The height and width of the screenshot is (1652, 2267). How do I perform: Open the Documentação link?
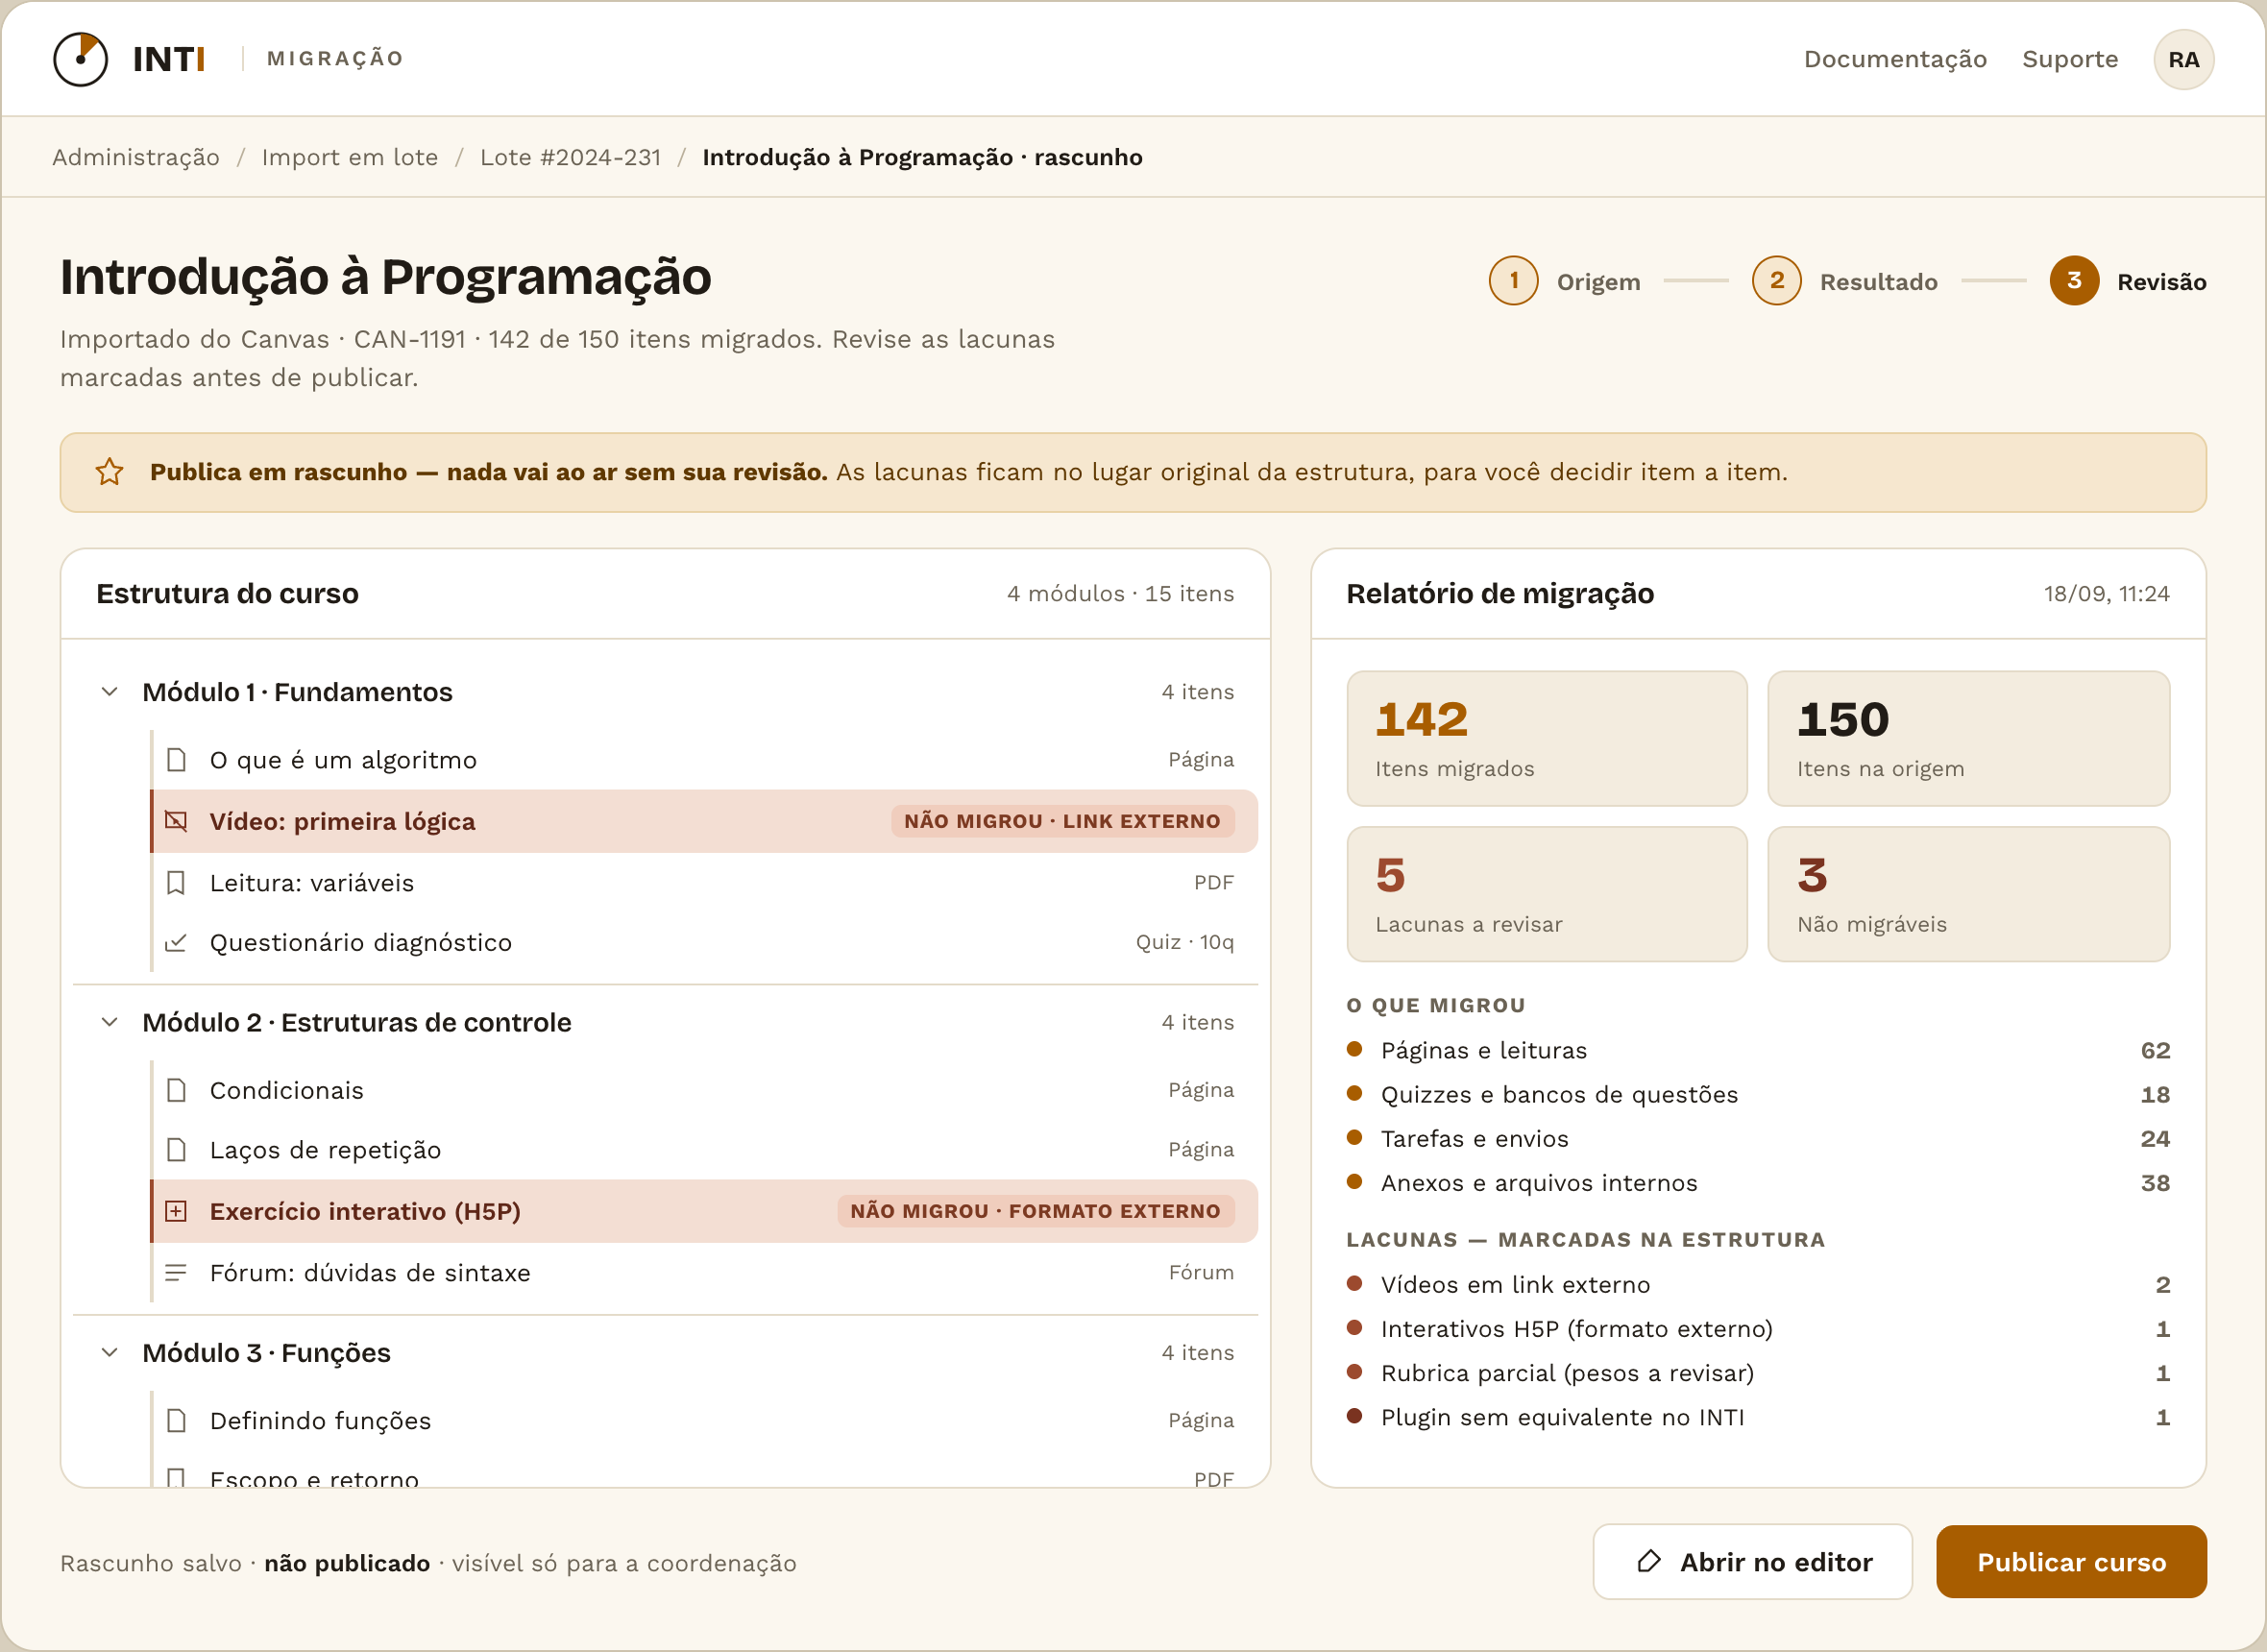[1895, 59]
